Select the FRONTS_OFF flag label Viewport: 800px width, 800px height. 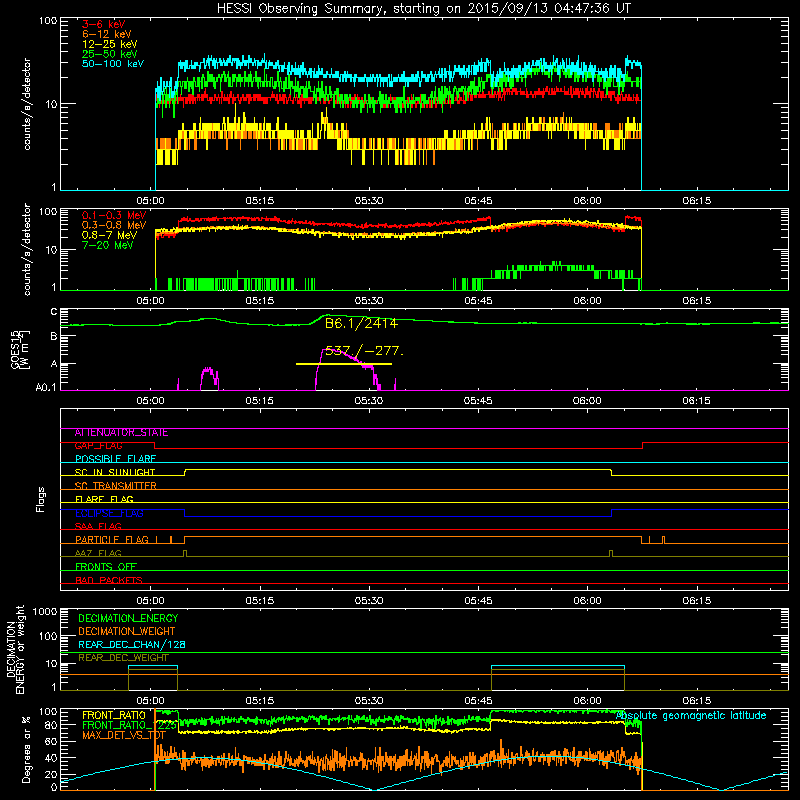(x=106, y=567)
